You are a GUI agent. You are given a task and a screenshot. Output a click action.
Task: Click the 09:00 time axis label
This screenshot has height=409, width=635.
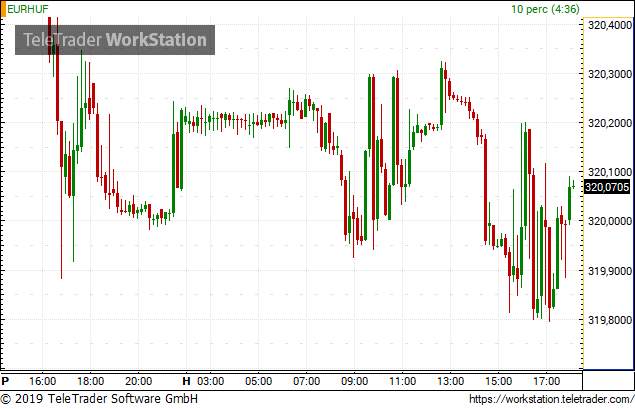pyautogui.click(x=354, y=381)
